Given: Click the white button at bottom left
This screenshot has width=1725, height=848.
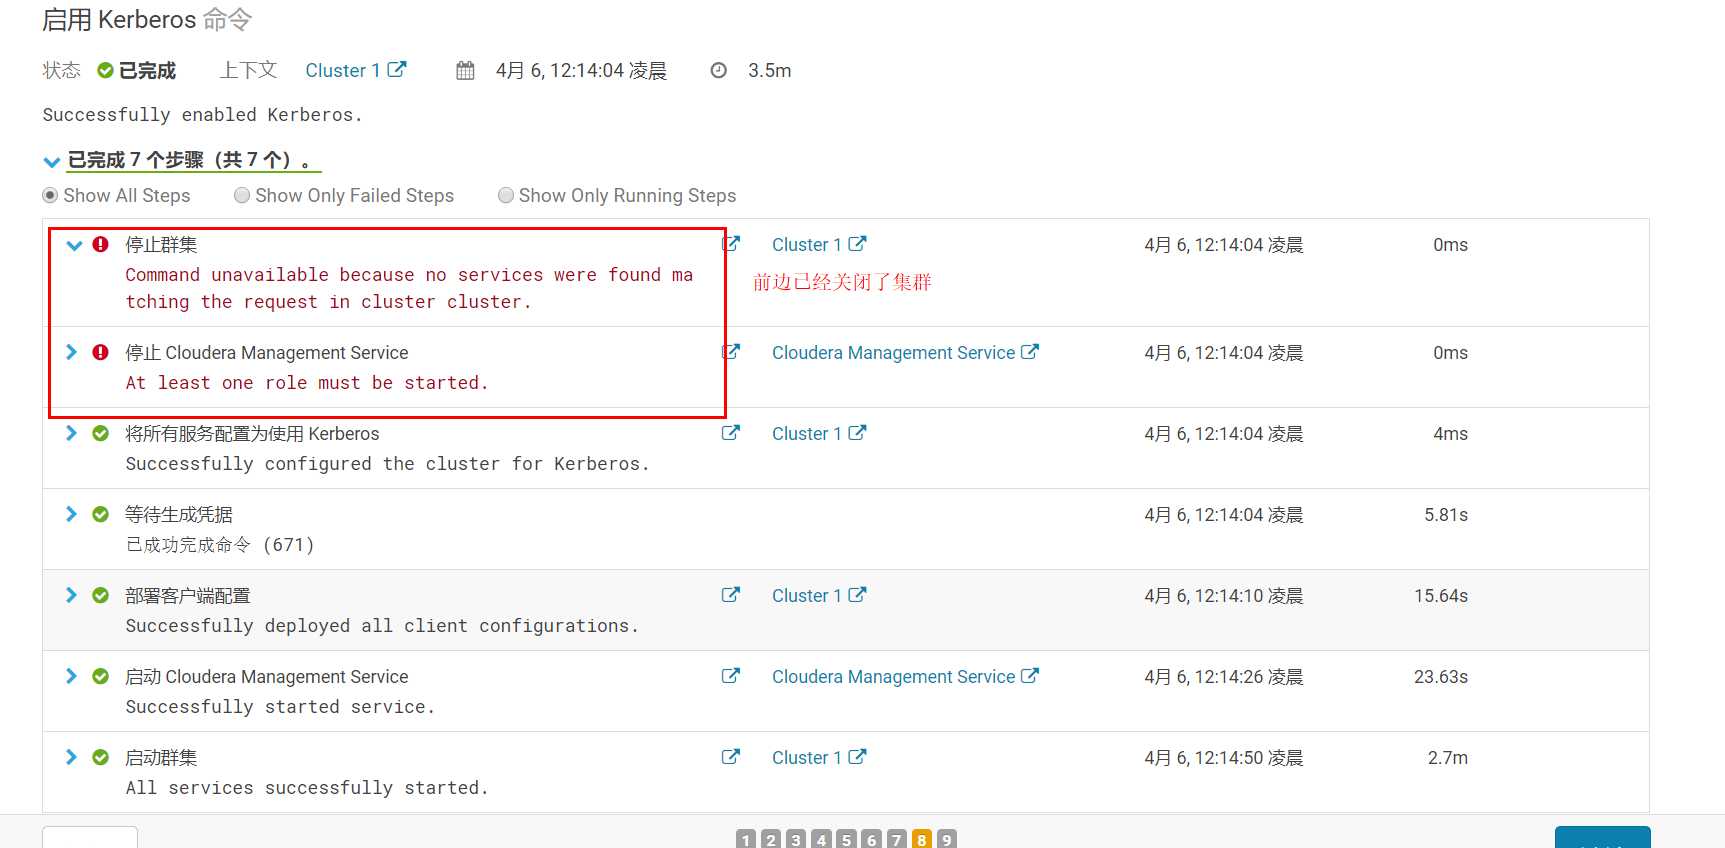Looking at the screenshot, I should pyautogui.click(x=90, y=837).
